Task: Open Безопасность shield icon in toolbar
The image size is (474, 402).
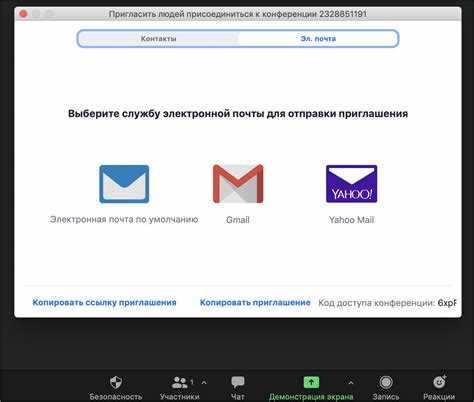Action: point(116,382)
